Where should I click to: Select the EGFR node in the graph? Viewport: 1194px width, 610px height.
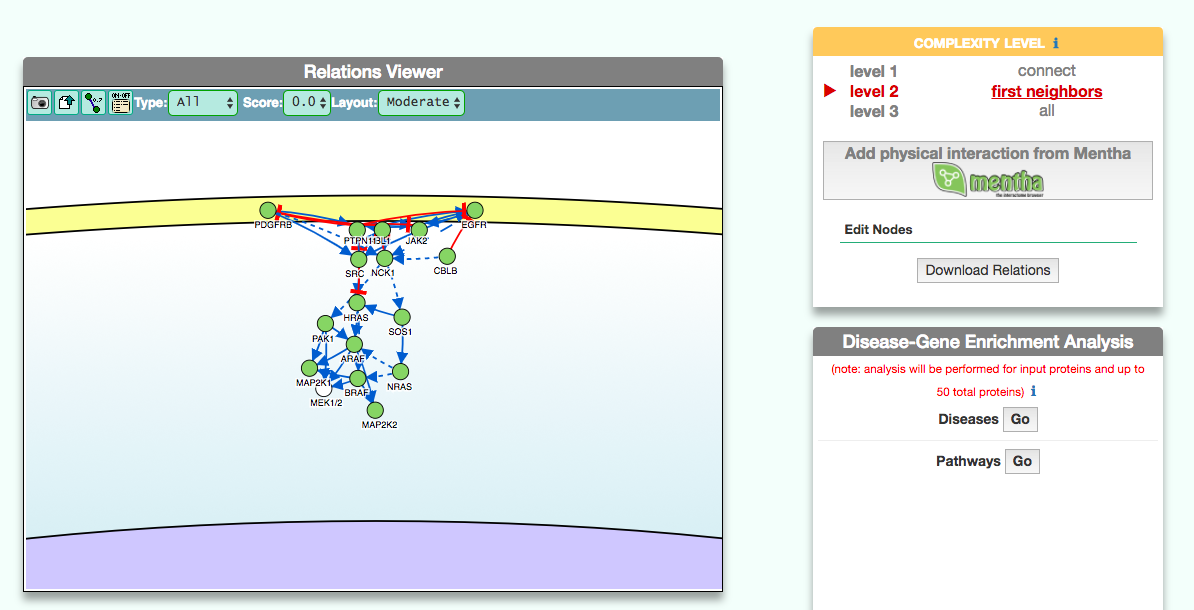pos(474,211)
